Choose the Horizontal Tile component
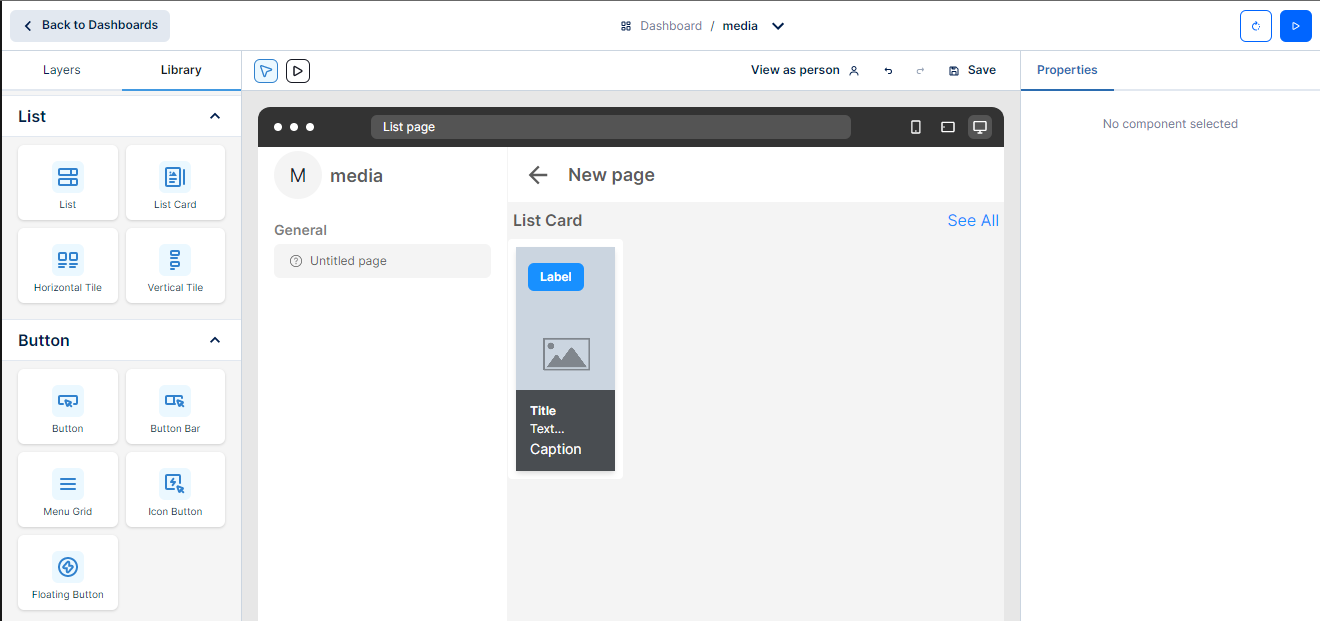1320x621 pixels. point(68,266)
